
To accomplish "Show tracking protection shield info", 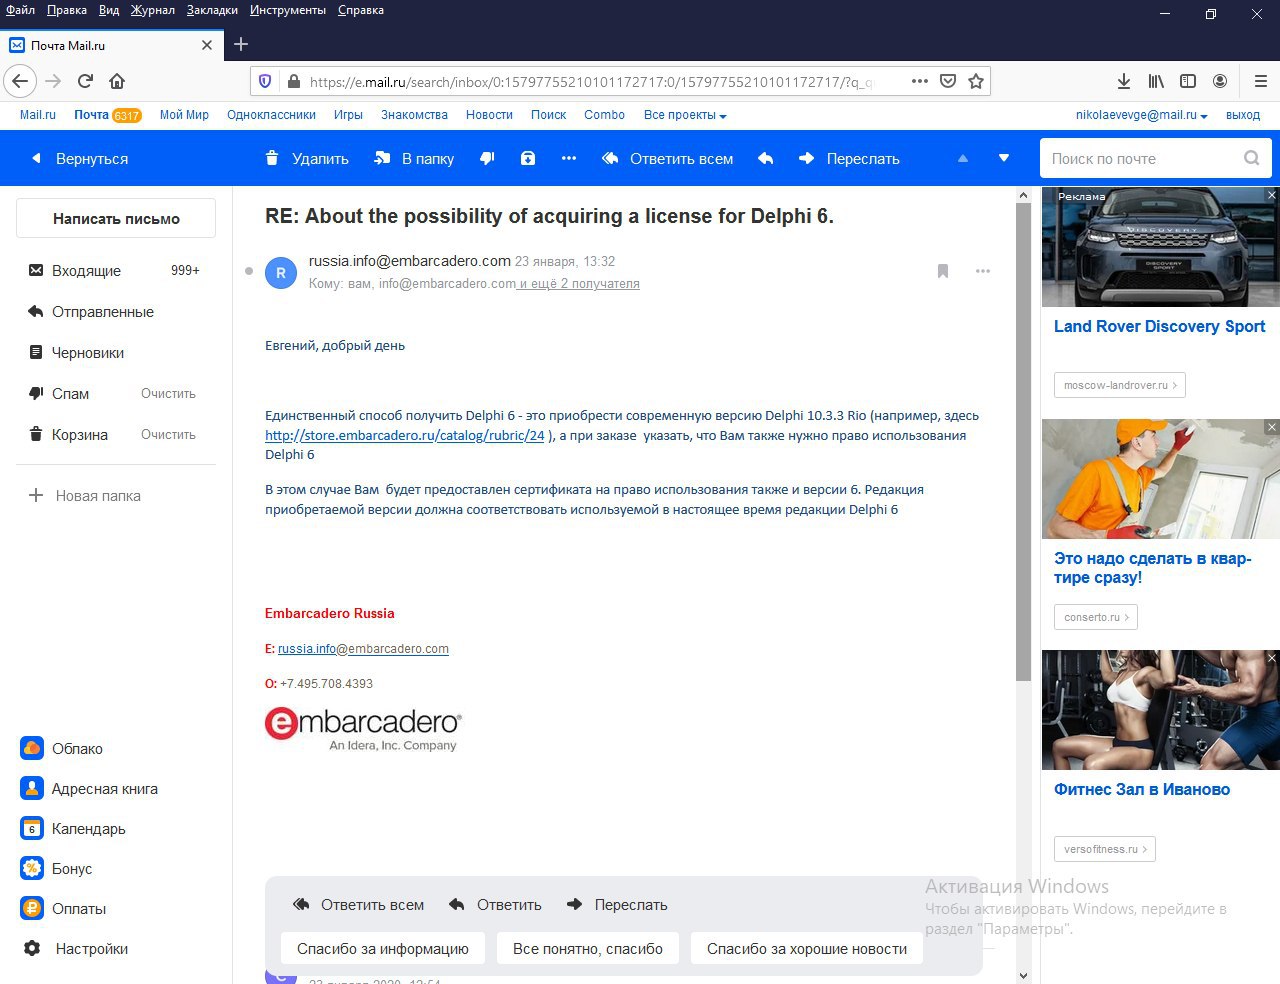I will [265, 81].
